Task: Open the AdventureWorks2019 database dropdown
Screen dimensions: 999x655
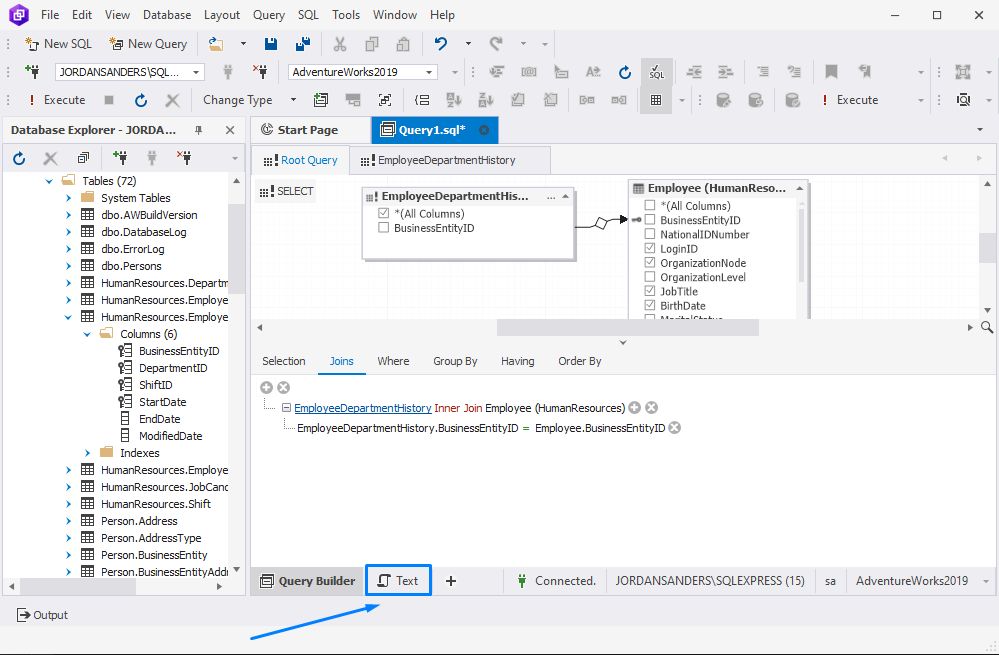Action: point(429,72)
